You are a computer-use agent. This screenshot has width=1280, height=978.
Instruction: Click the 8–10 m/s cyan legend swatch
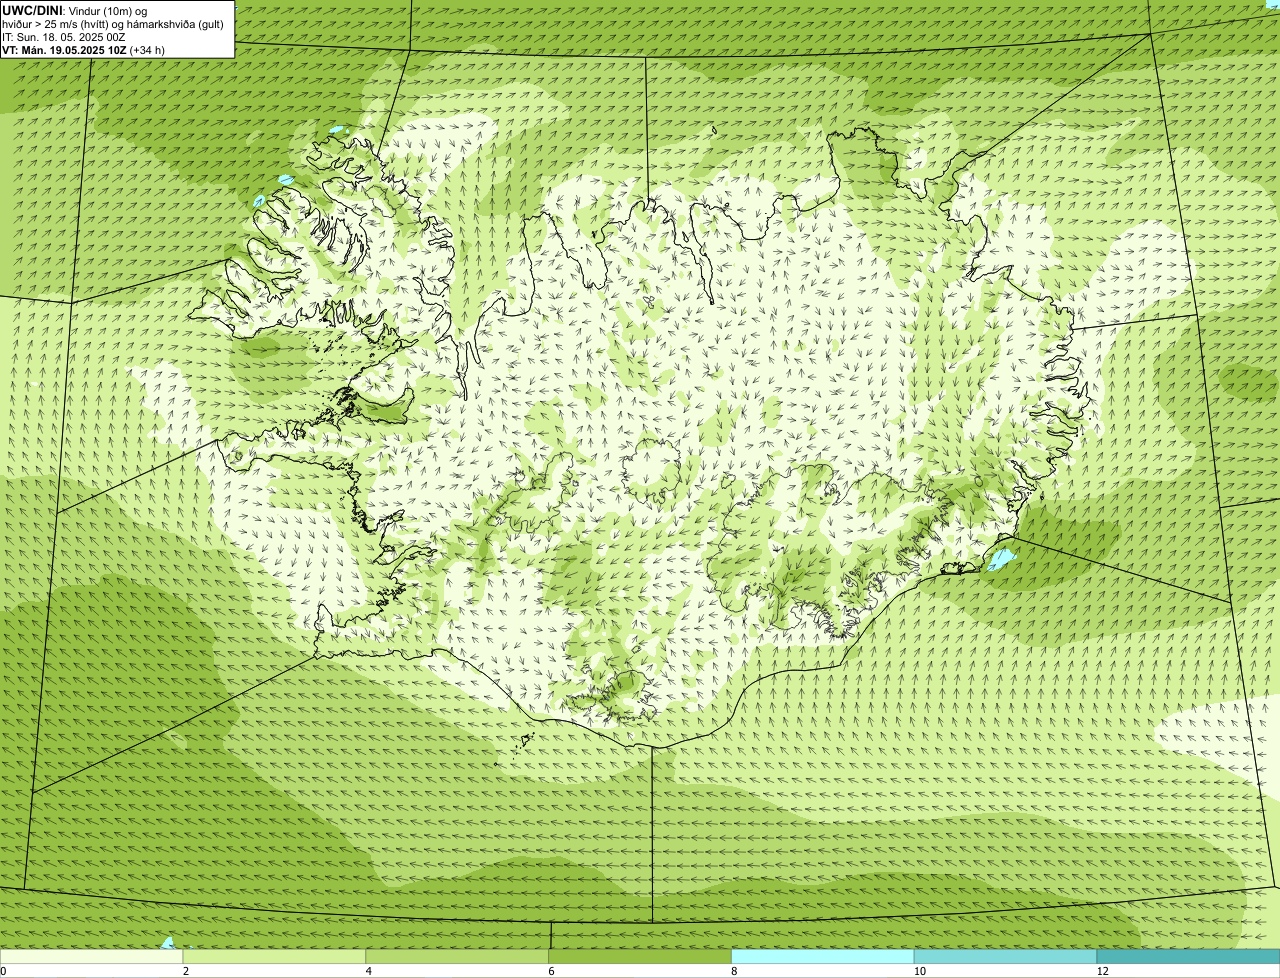coord(823,956)
